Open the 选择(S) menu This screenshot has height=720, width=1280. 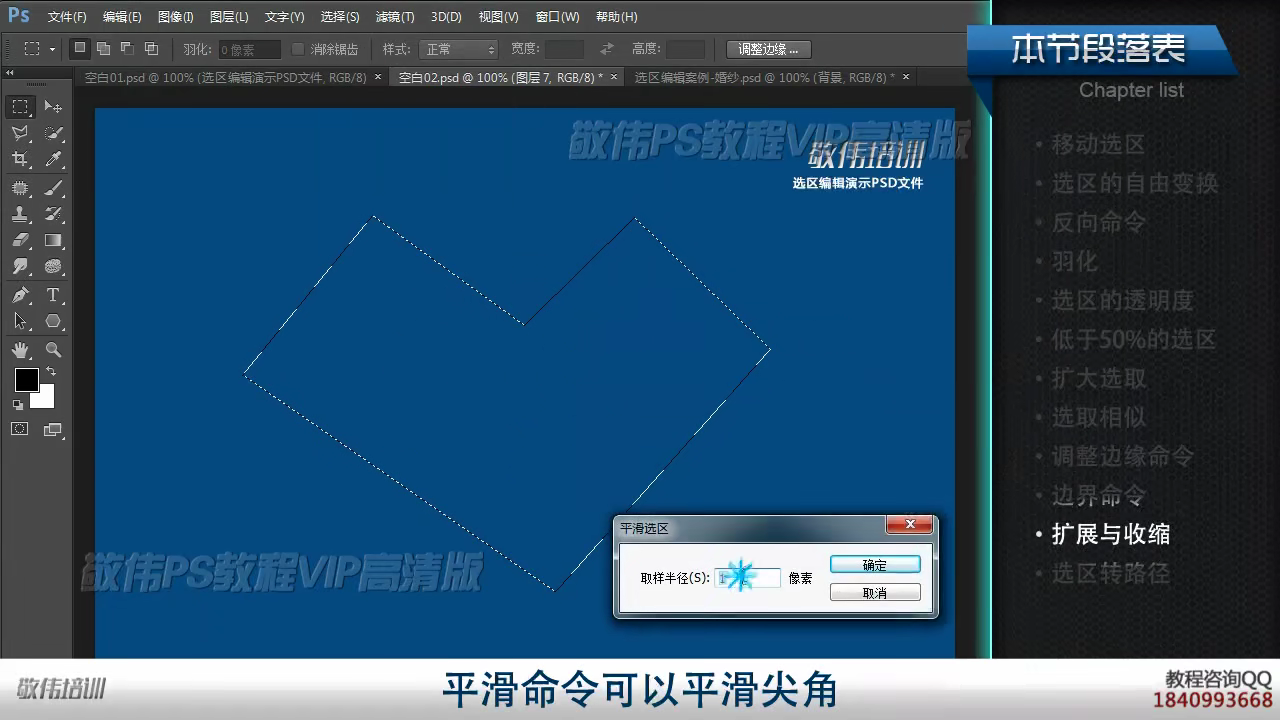340,17
